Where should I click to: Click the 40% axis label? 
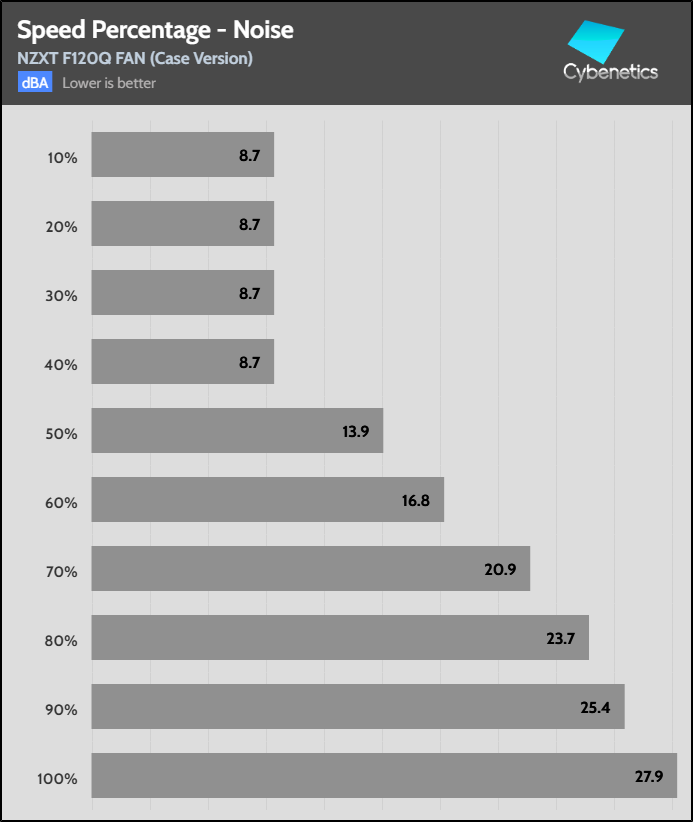62,365
